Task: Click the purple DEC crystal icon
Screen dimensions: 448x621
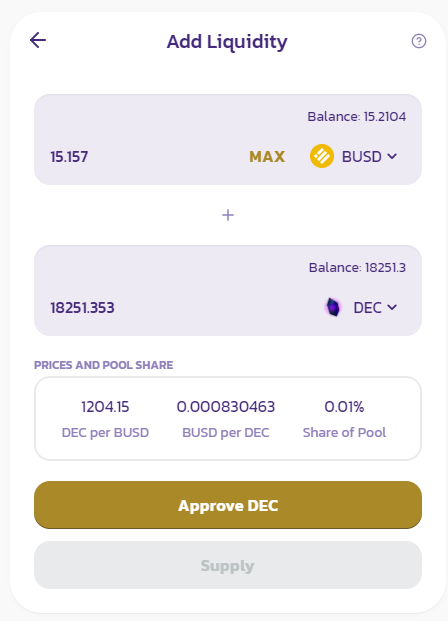Action: click(333, 307)
